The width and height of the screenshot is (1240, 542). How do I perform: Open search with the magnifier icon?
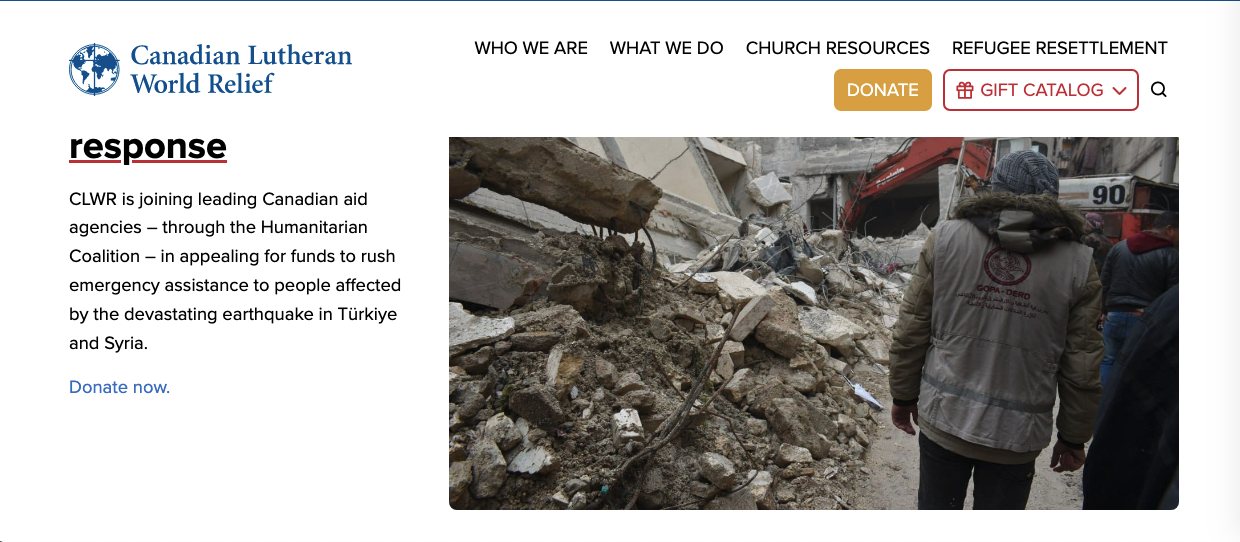coord(1159,90)
